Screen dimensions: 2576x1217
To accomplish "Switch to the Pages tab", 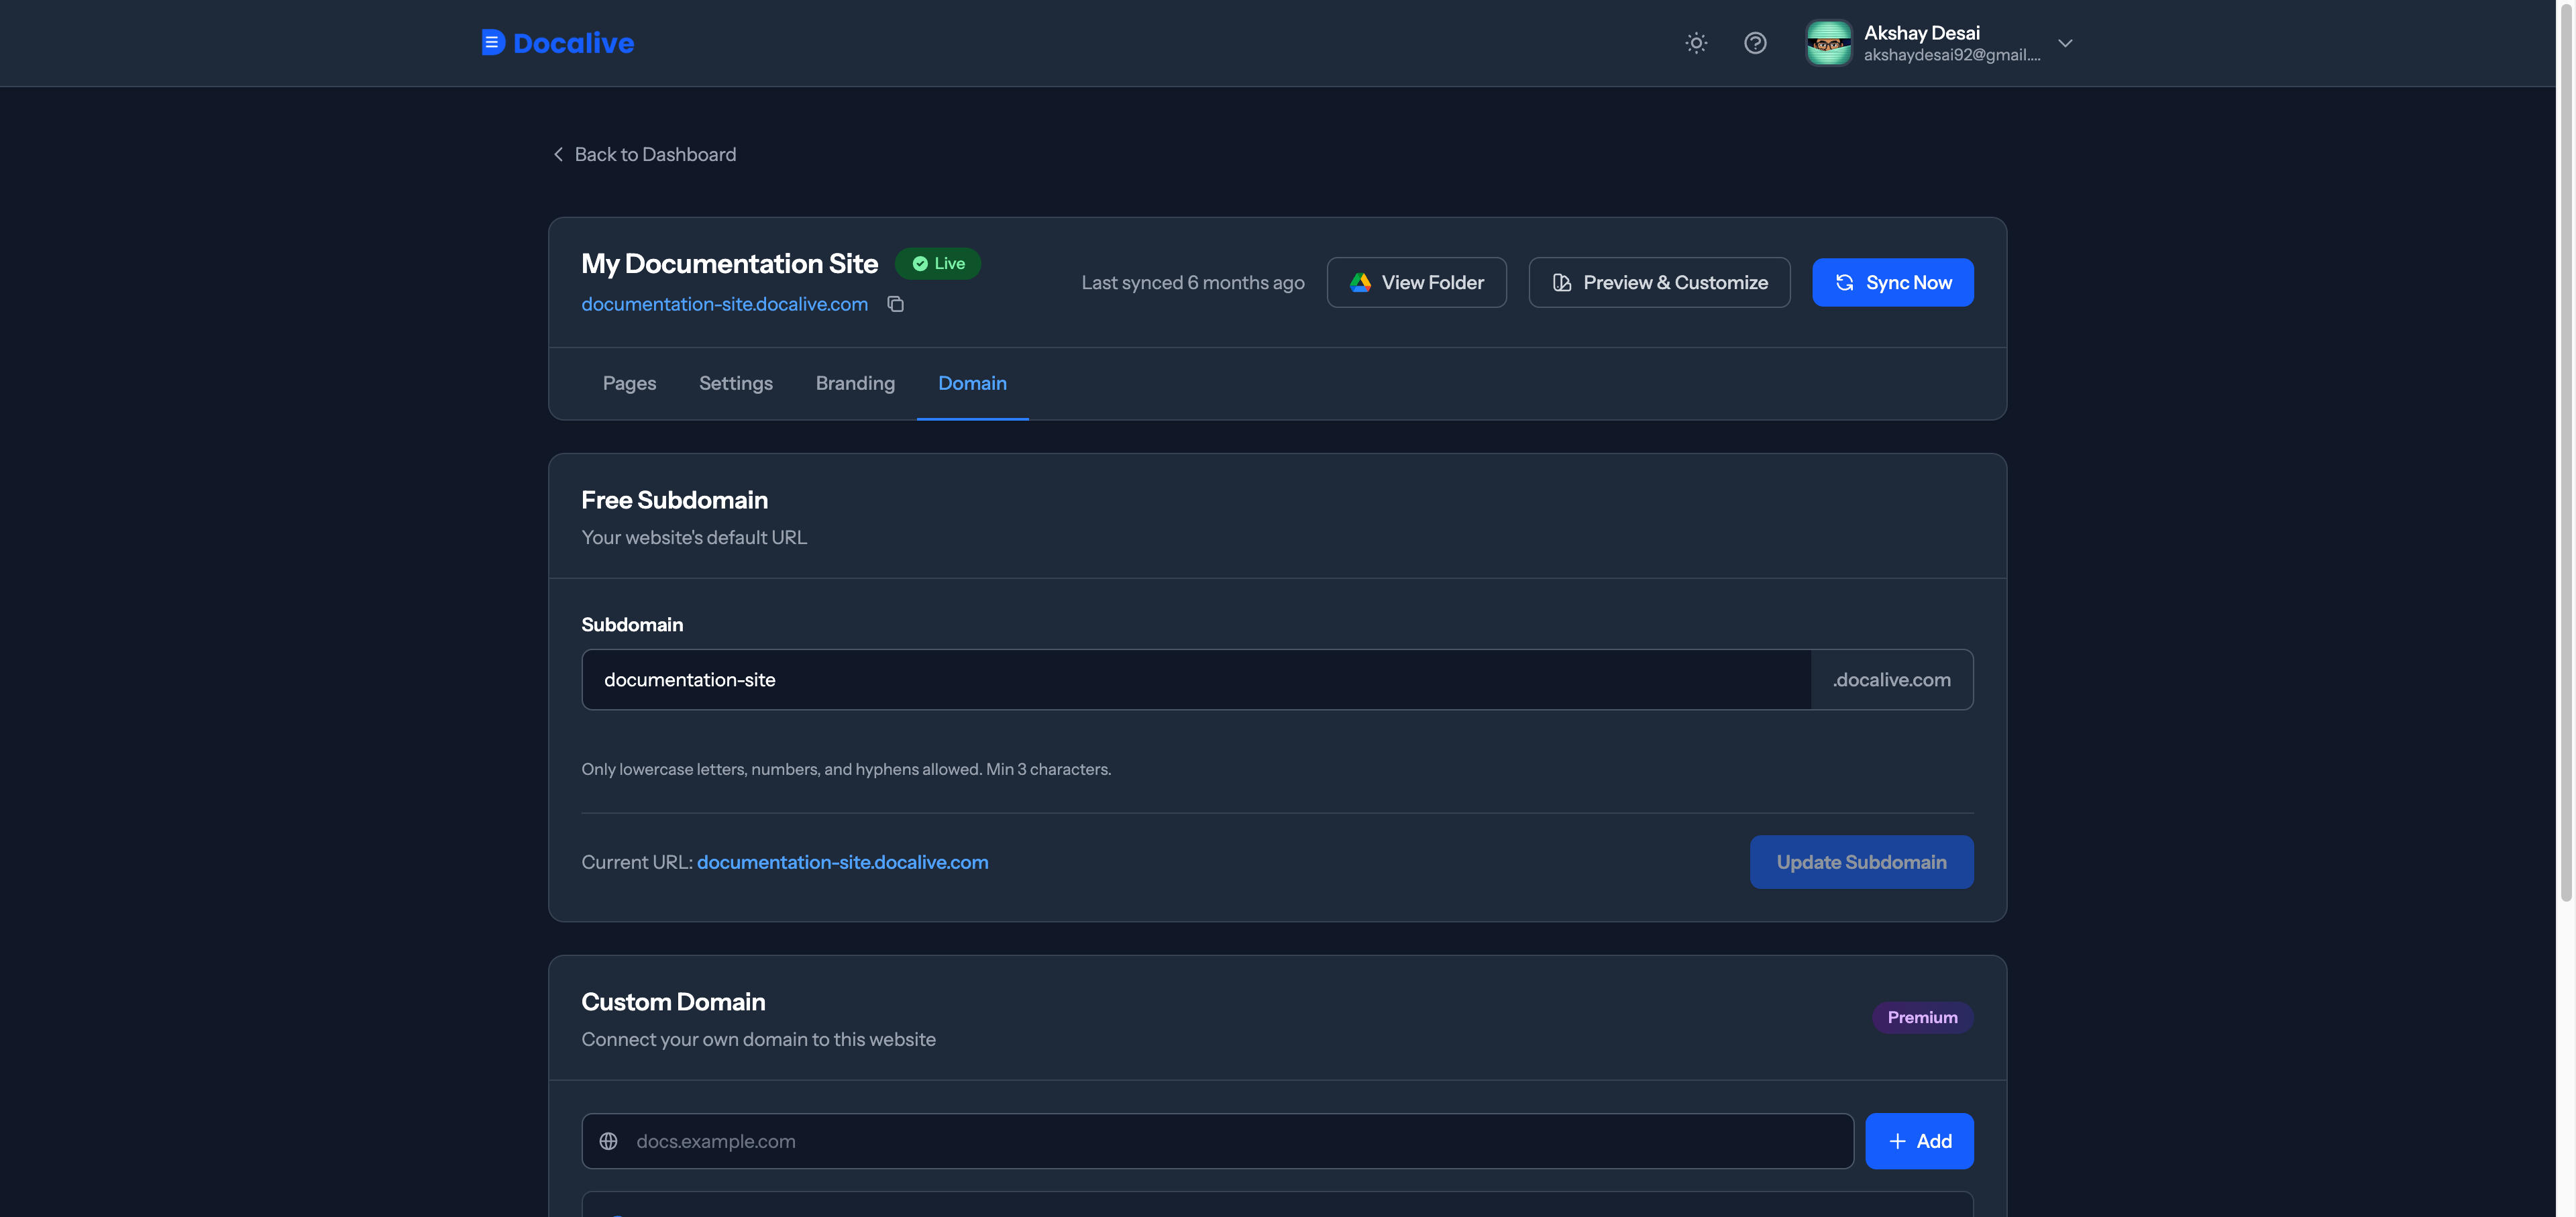I will coord(629,383).
